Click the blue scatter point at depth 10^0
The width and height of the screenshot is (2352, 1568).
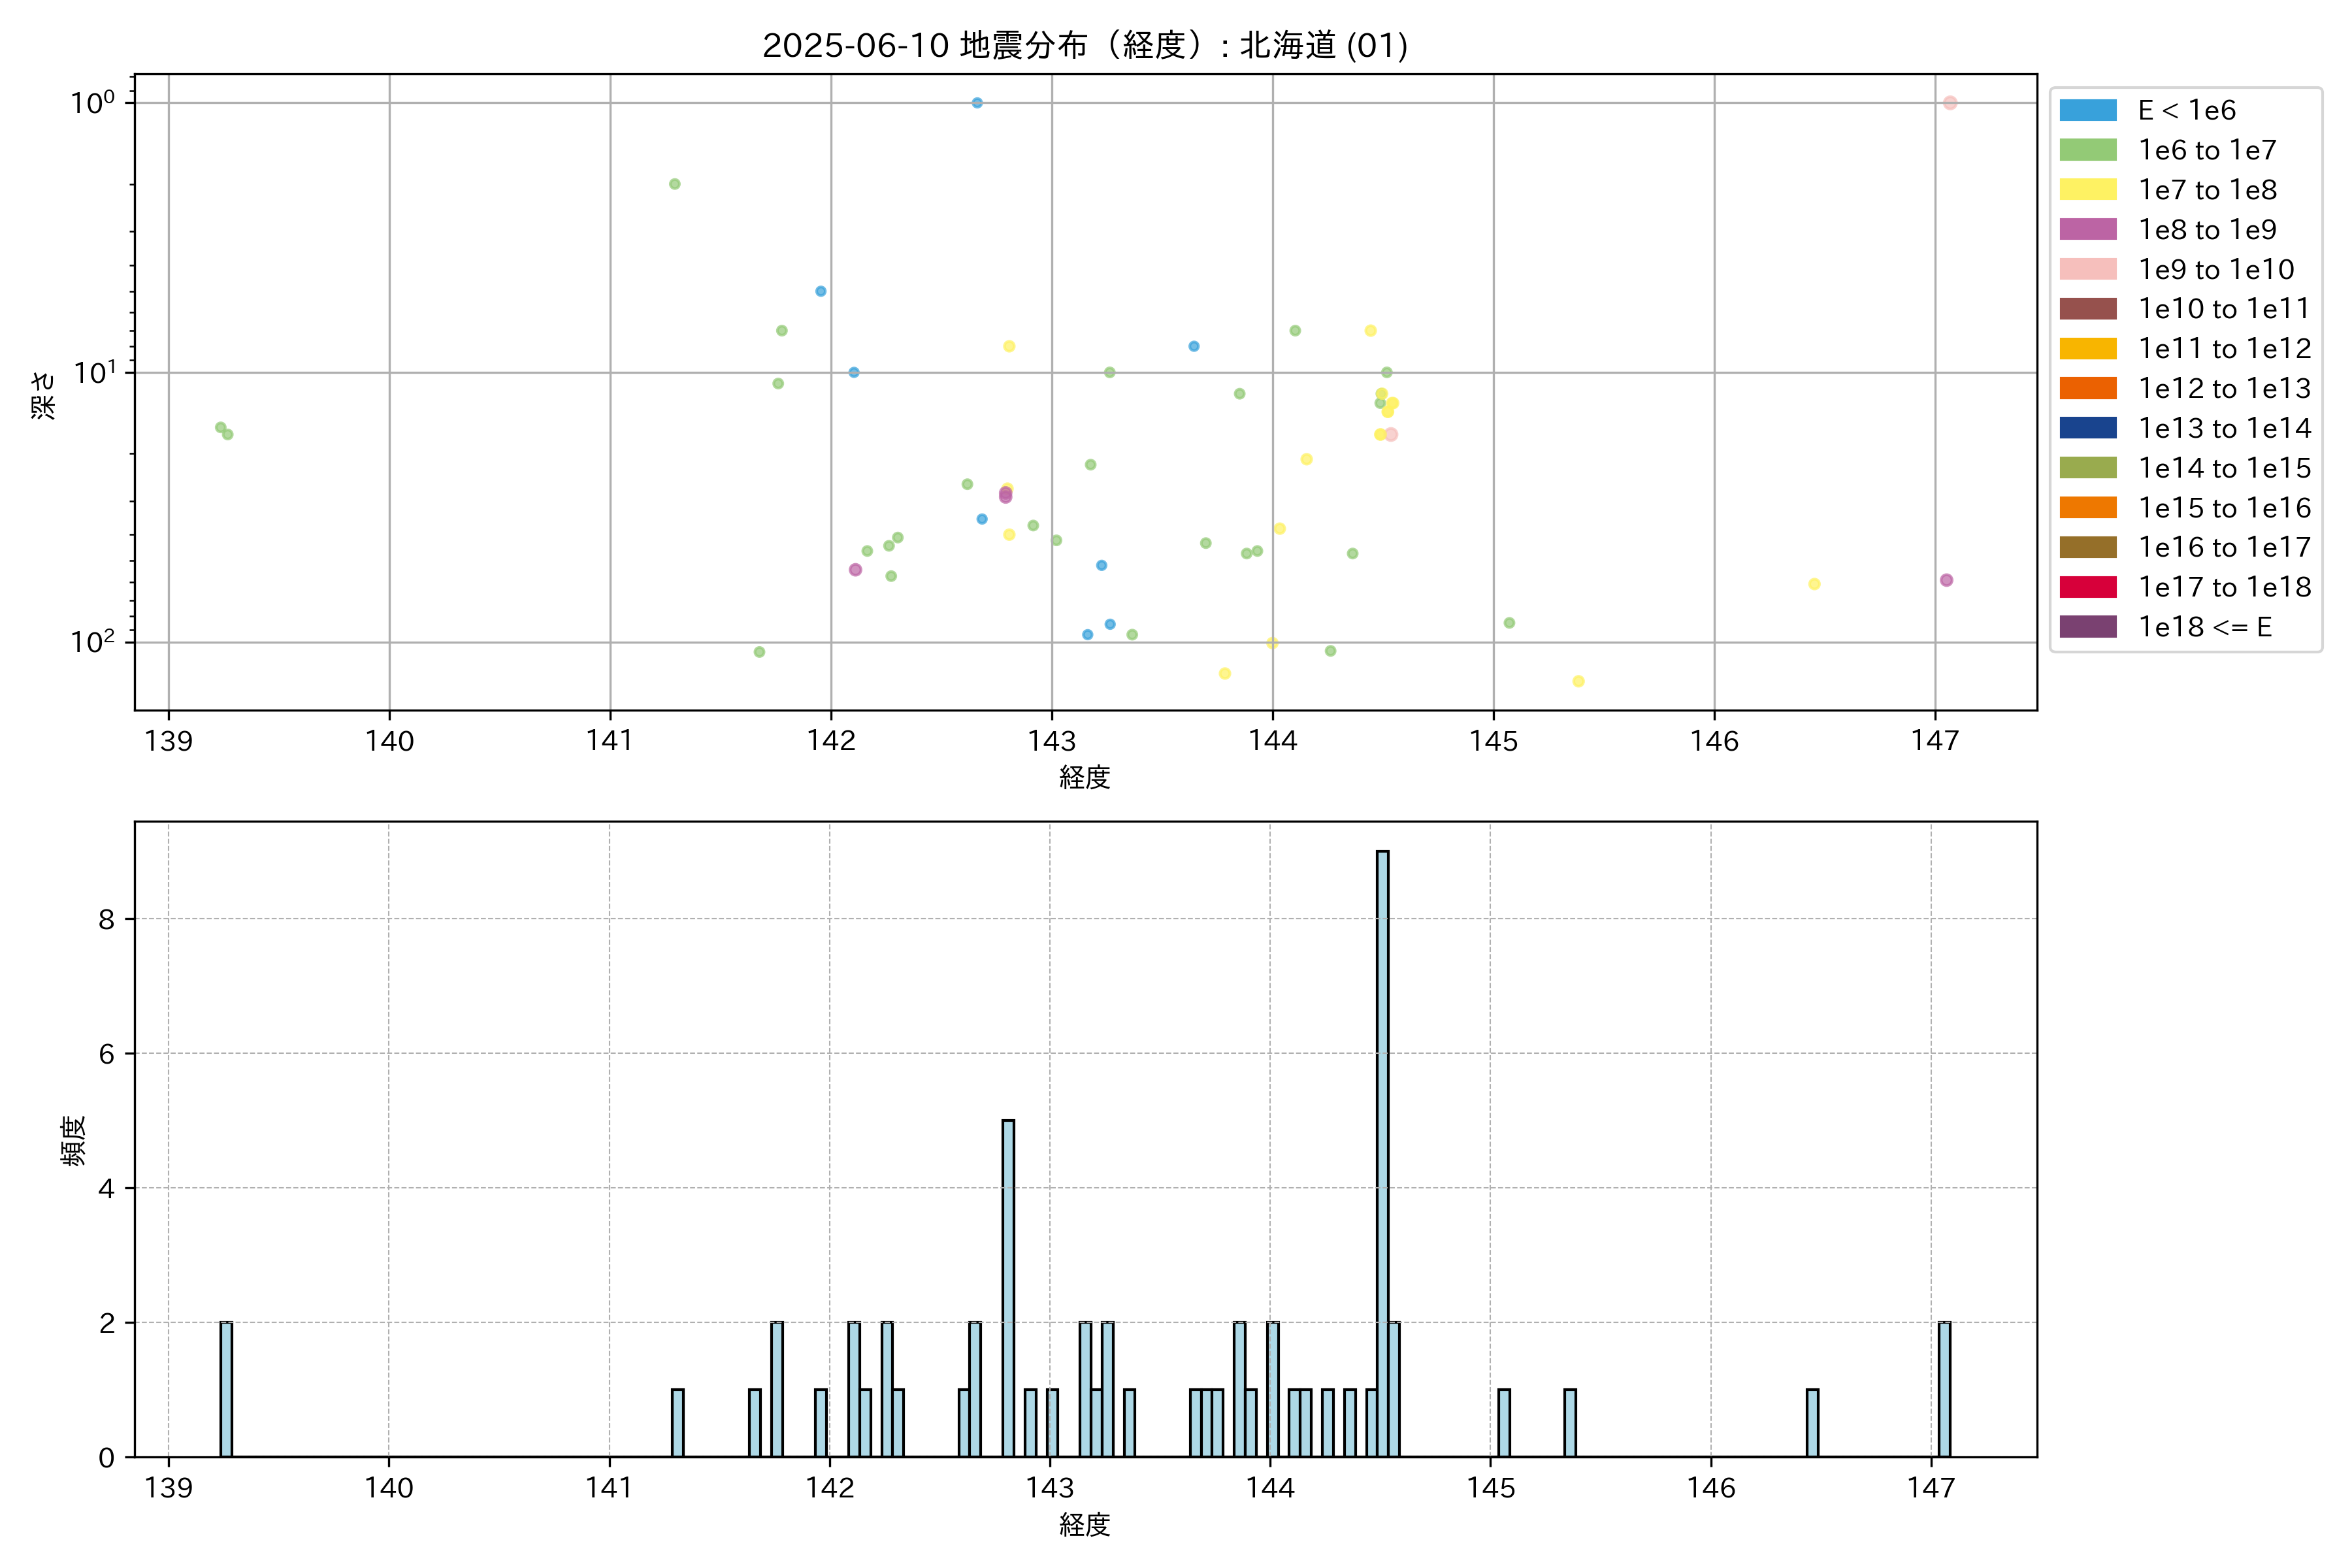click(977, 103)
